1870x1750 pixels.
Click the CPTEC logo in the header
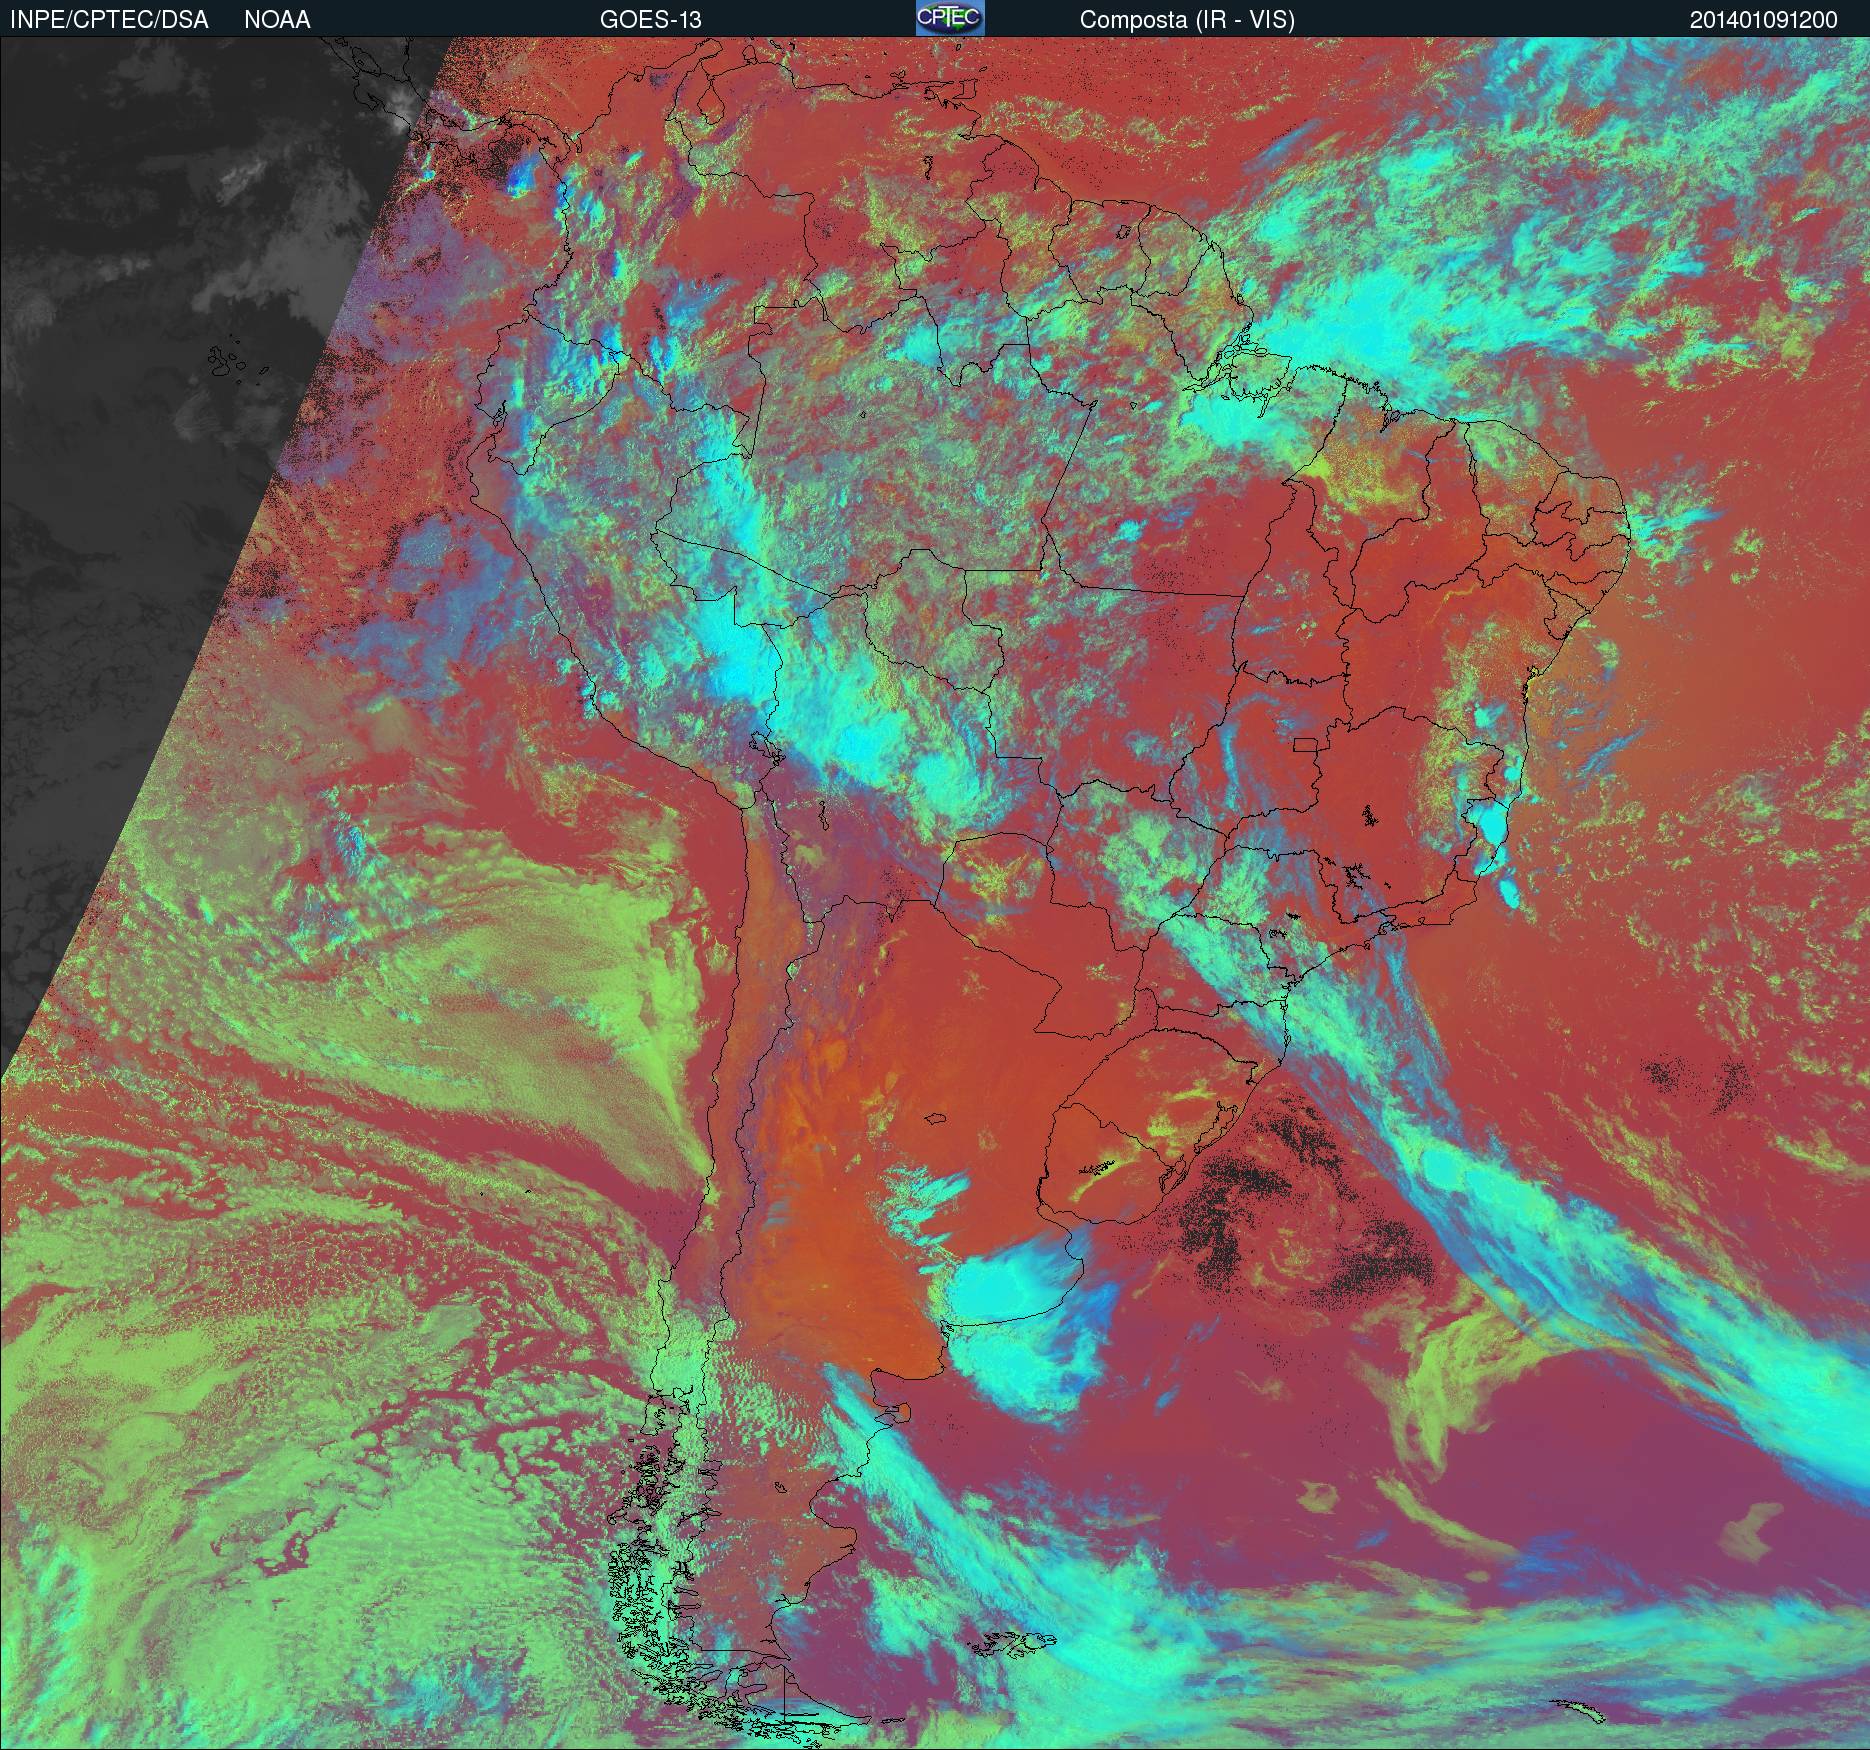[x=950, y=18]
